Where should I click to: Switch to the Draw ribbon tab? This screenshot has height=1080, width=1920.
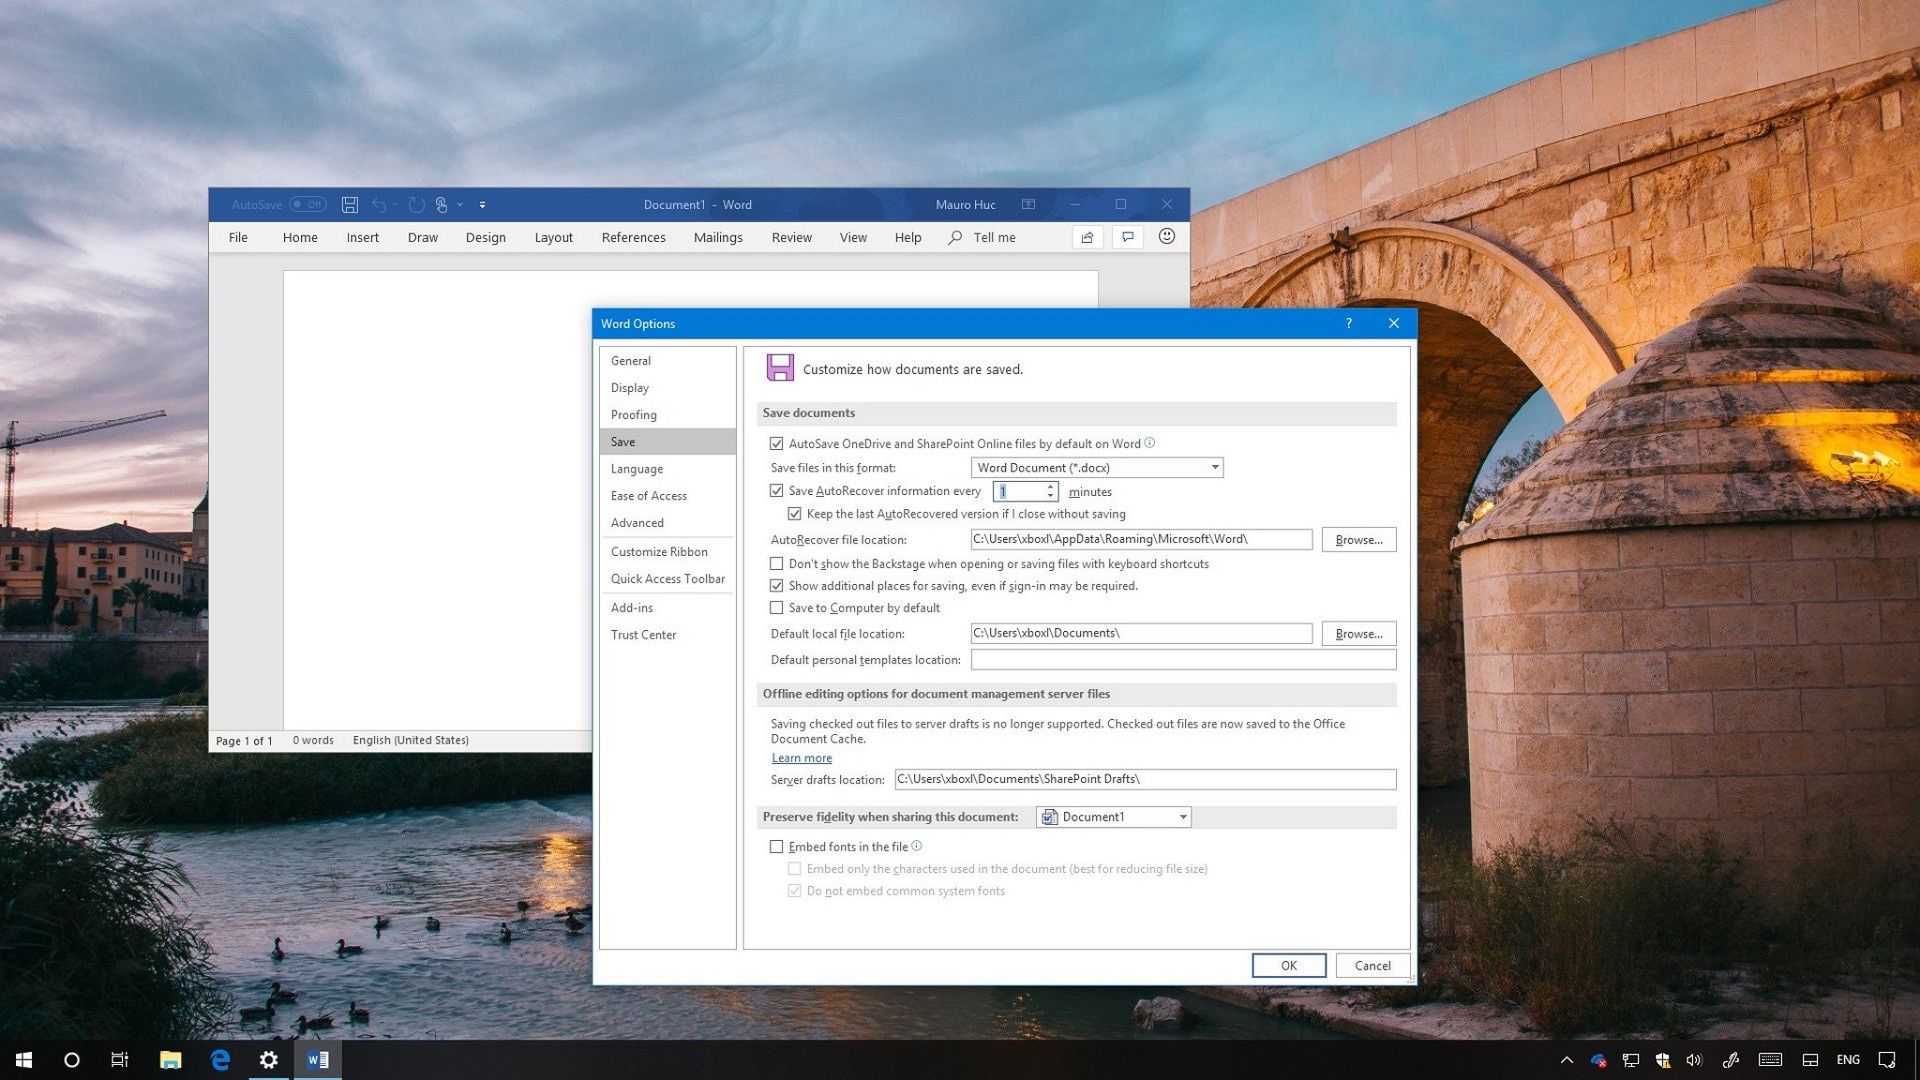422,237
